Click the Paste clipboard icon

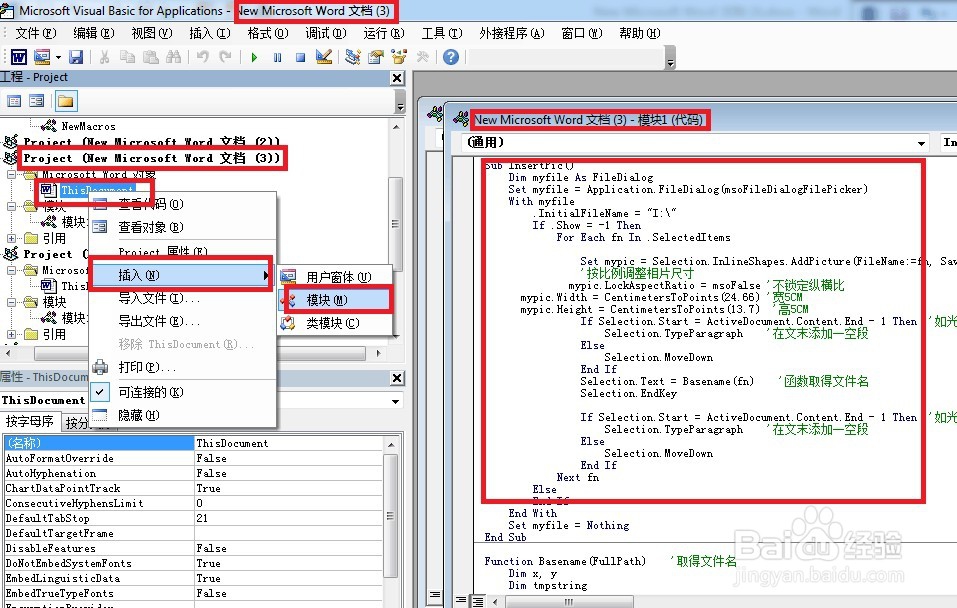click(x=150, y=57)
